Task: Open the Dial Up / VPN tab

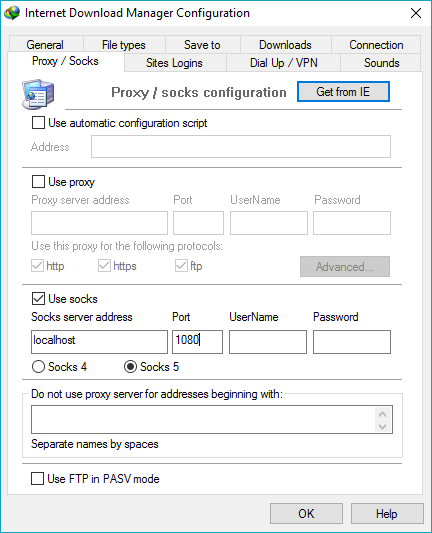Action: click(x=284, y=63)
